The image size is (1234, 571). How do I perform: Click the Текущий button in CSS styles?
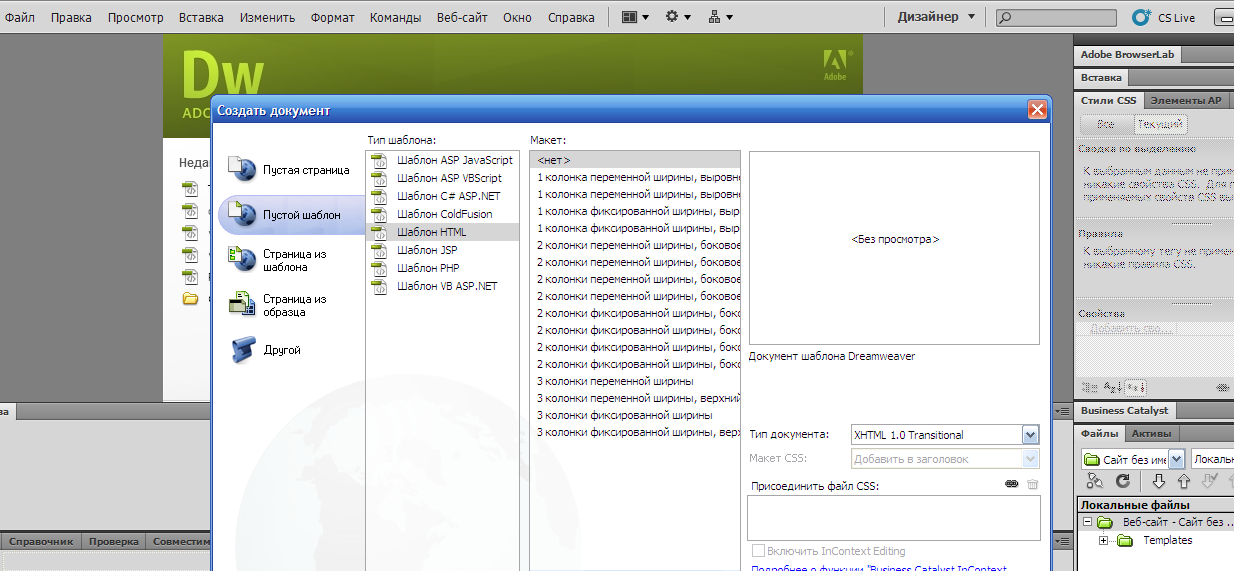pyautogui.click(x=1160, y=125)
